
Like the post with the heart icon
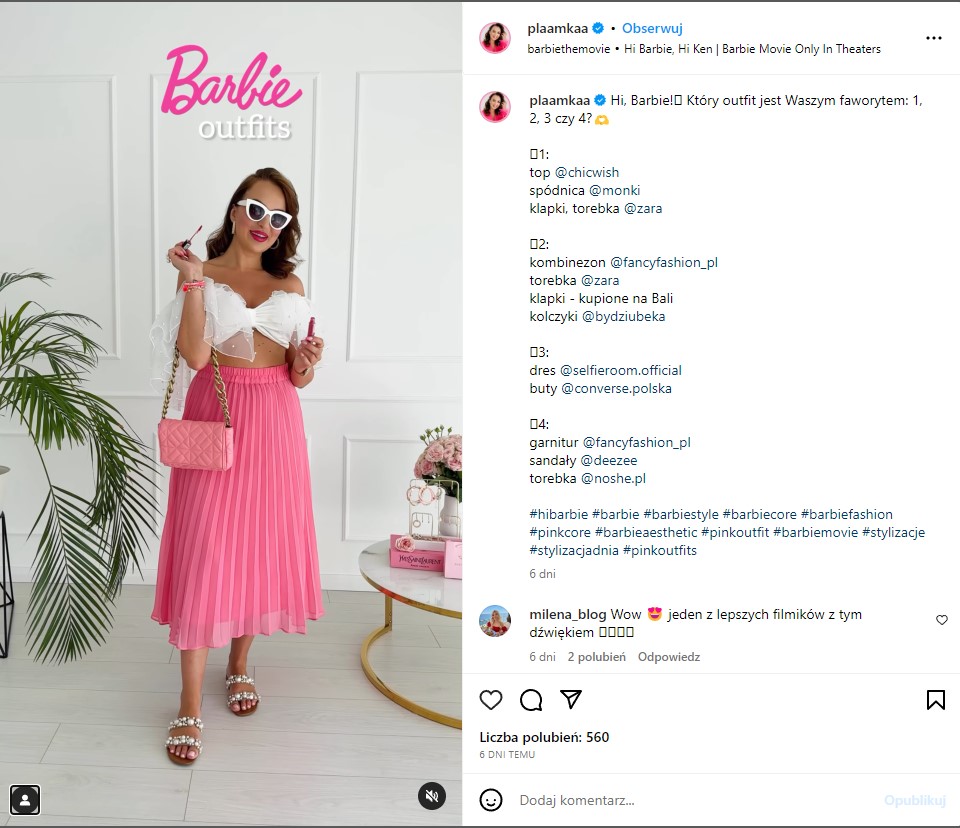(490, 699)
